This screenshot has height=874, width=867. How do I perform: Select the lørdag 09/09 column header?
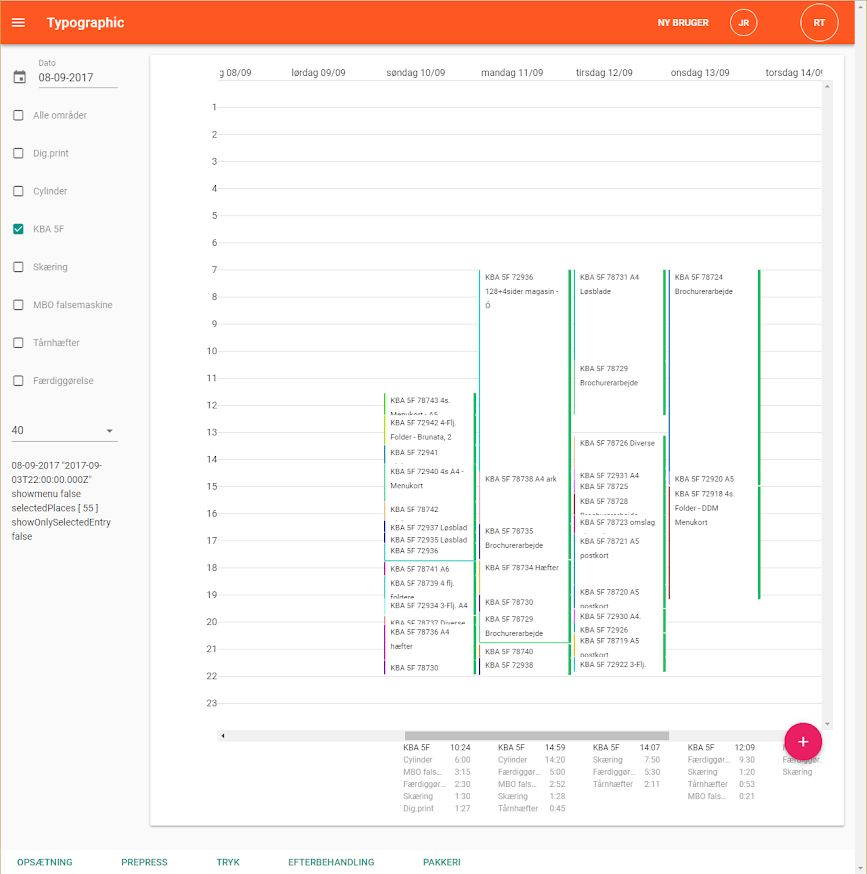pyautogui.click(x=318, y=72)
